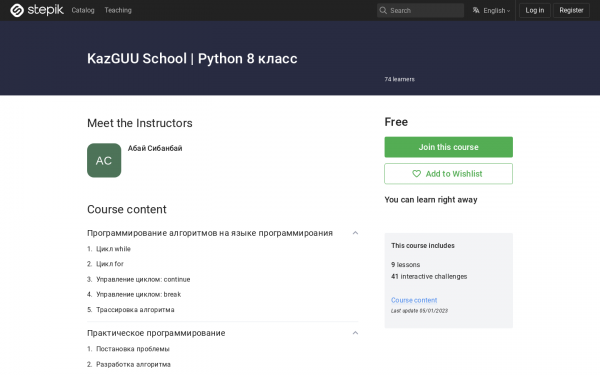Click the Log in button

[535, 10]
